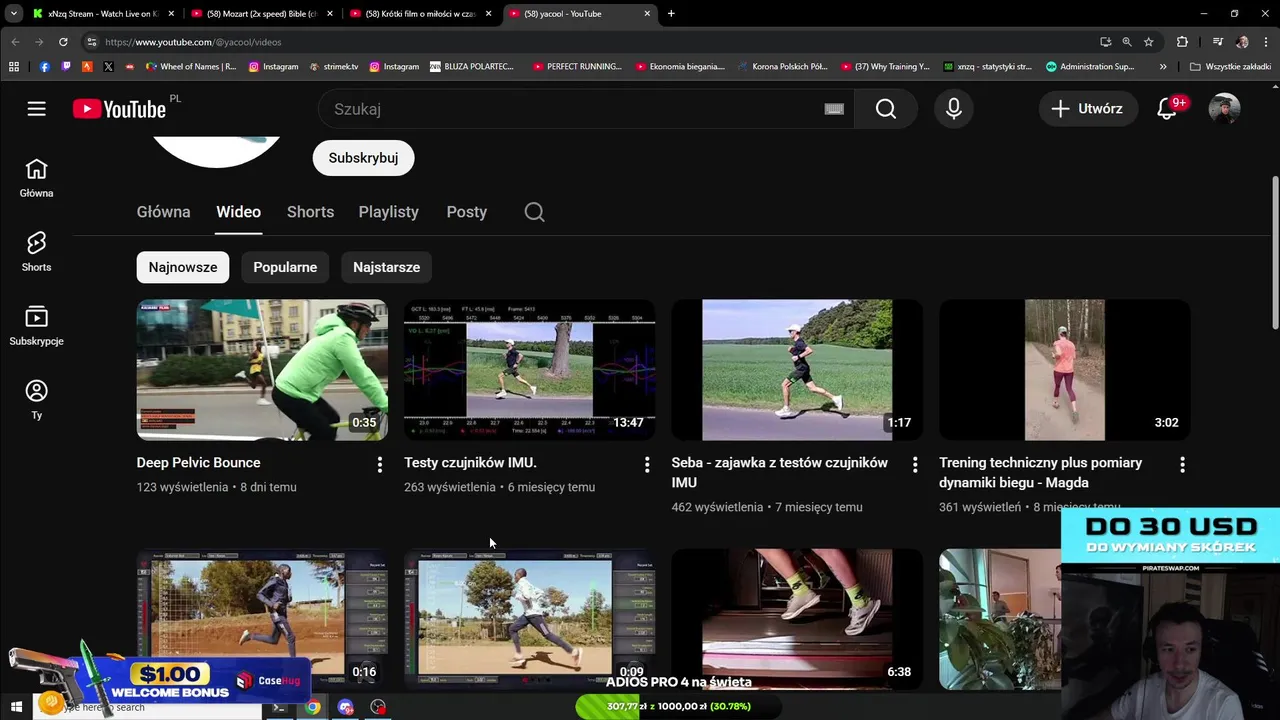1280x720 pixels.
Task: Subscribe with the Subskrybuj button
Action: 363,158
